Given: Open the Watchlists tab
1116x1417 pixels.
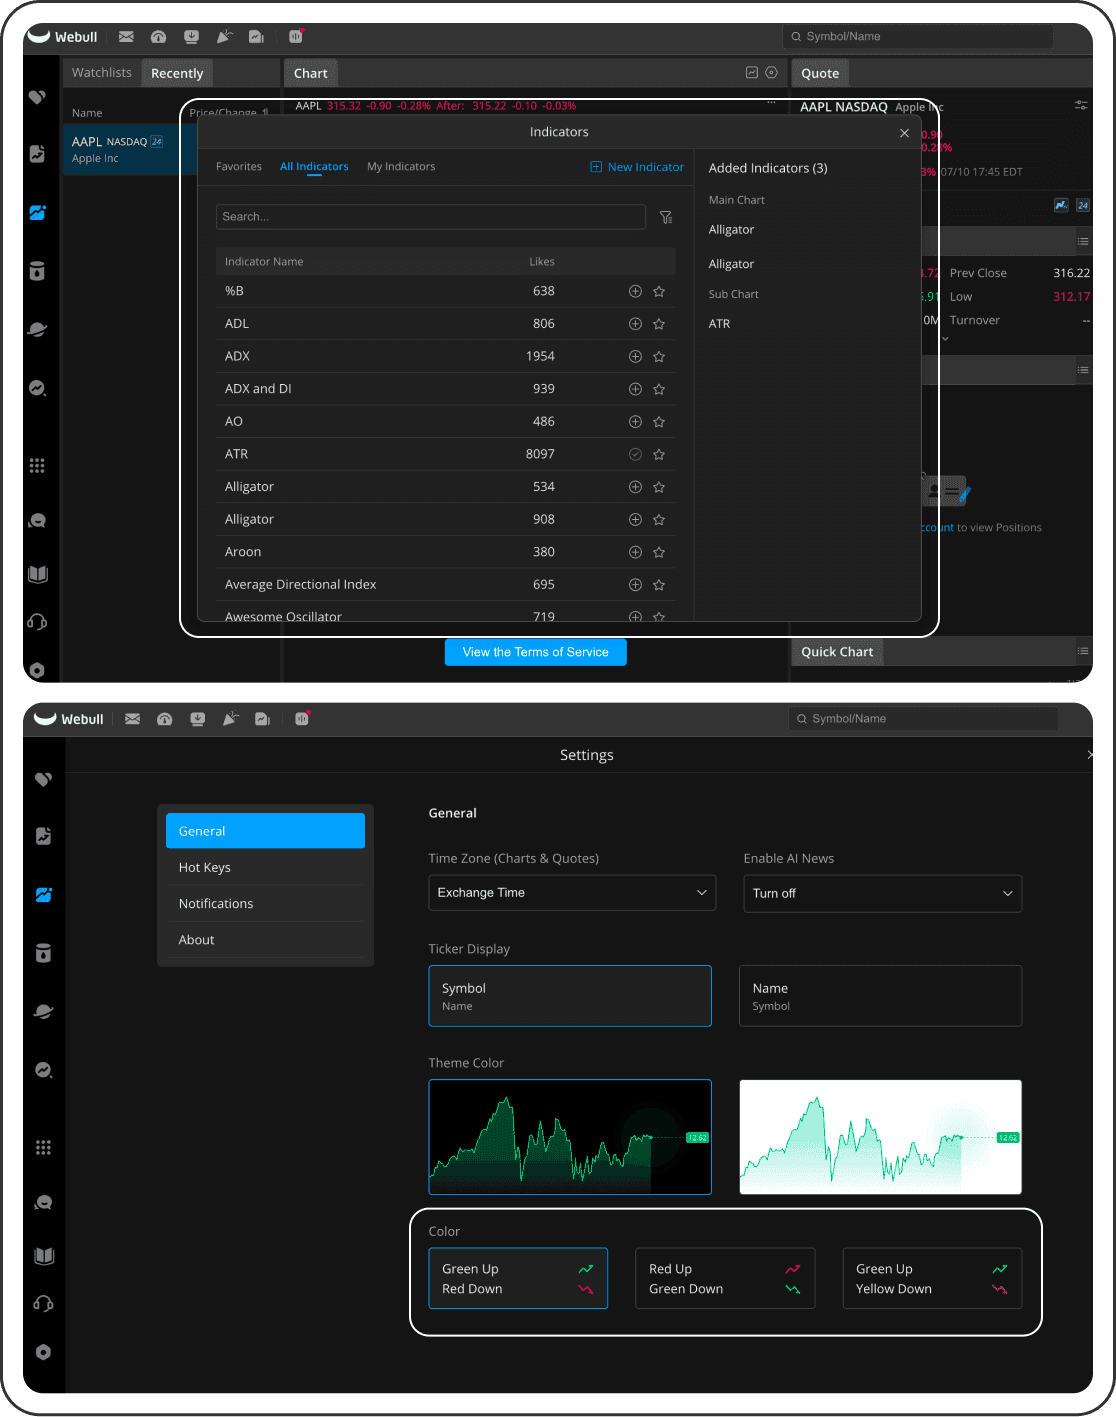Looking at the screenshot, I should (102, 73).
